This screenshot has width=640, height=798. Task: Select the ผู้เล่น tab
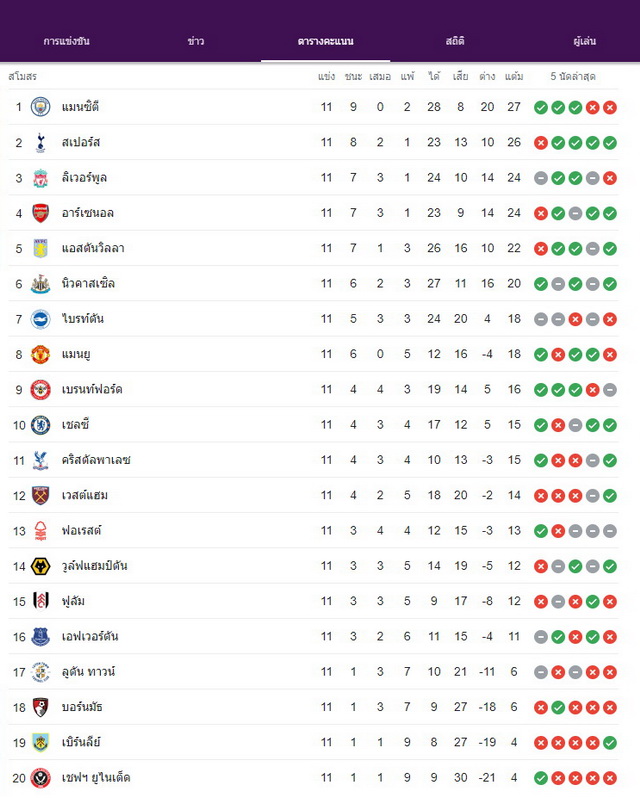(x=584, y=41)
